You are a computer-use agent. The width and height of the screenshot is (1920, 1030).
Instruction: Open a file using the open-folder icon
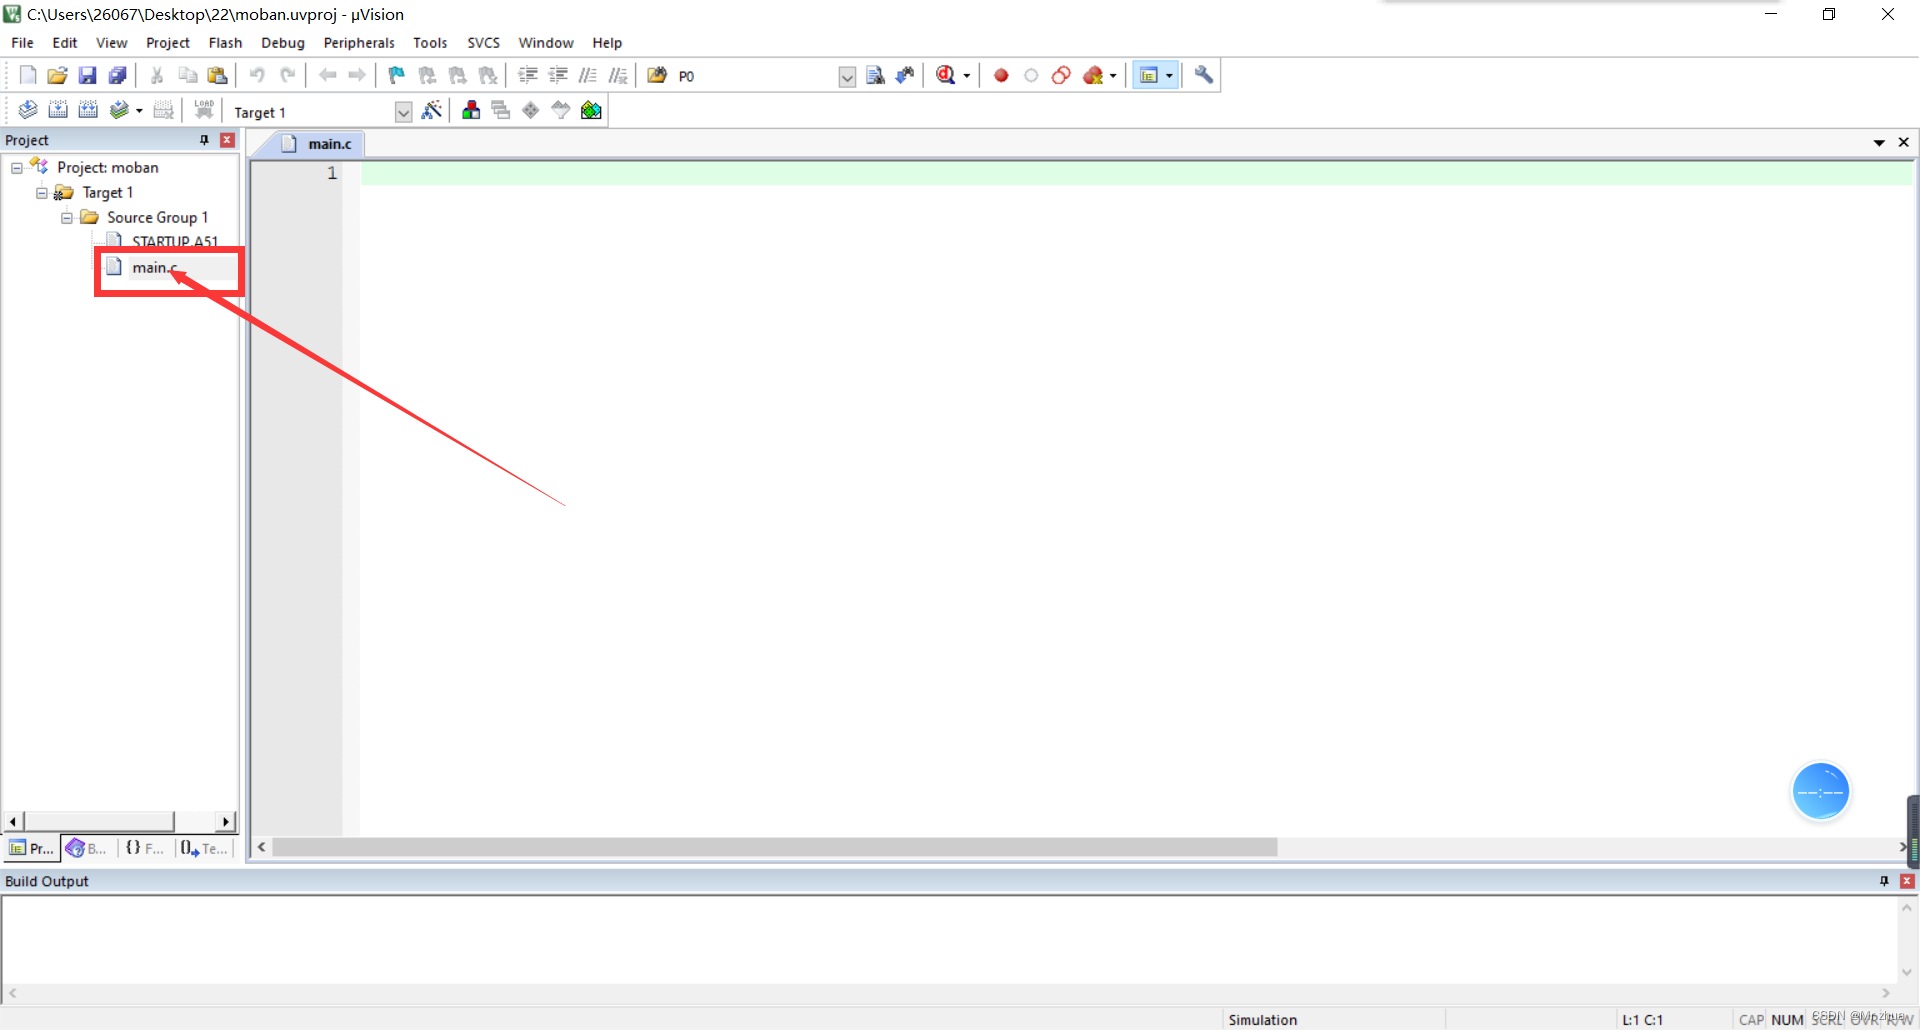point(58,75)
